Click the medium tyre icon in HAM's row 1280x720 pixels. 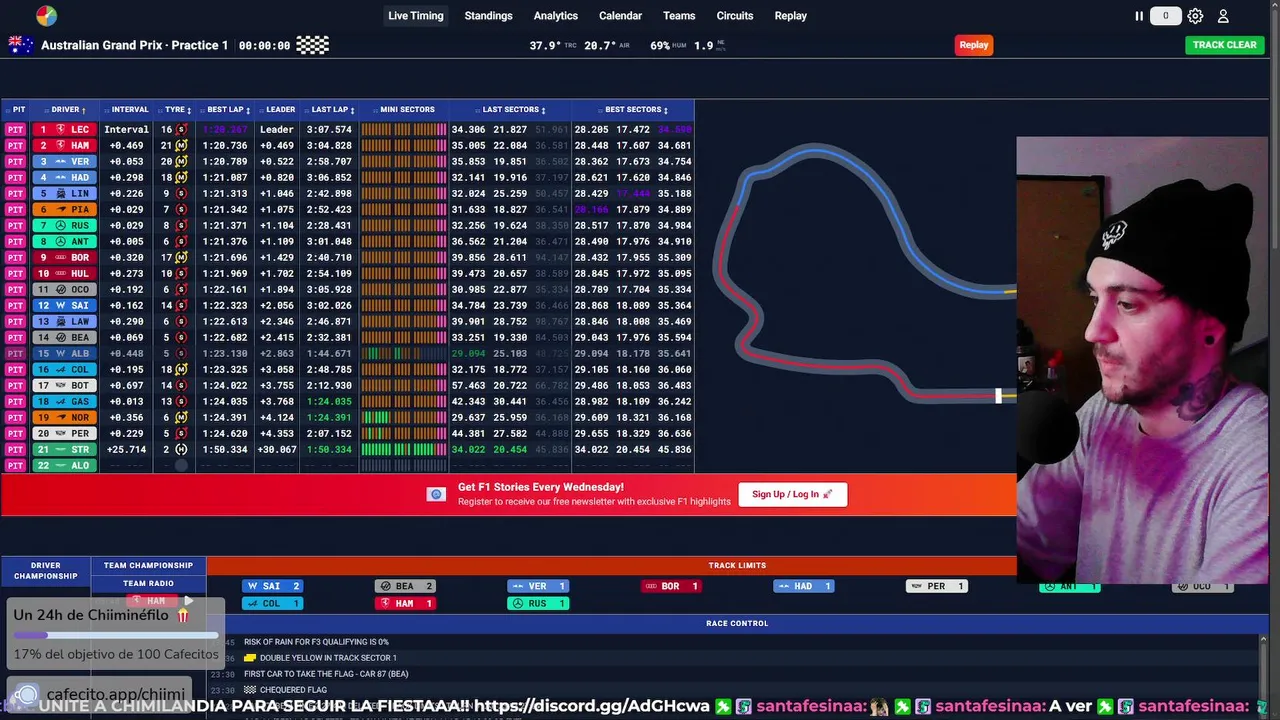[x=181, y=146]
